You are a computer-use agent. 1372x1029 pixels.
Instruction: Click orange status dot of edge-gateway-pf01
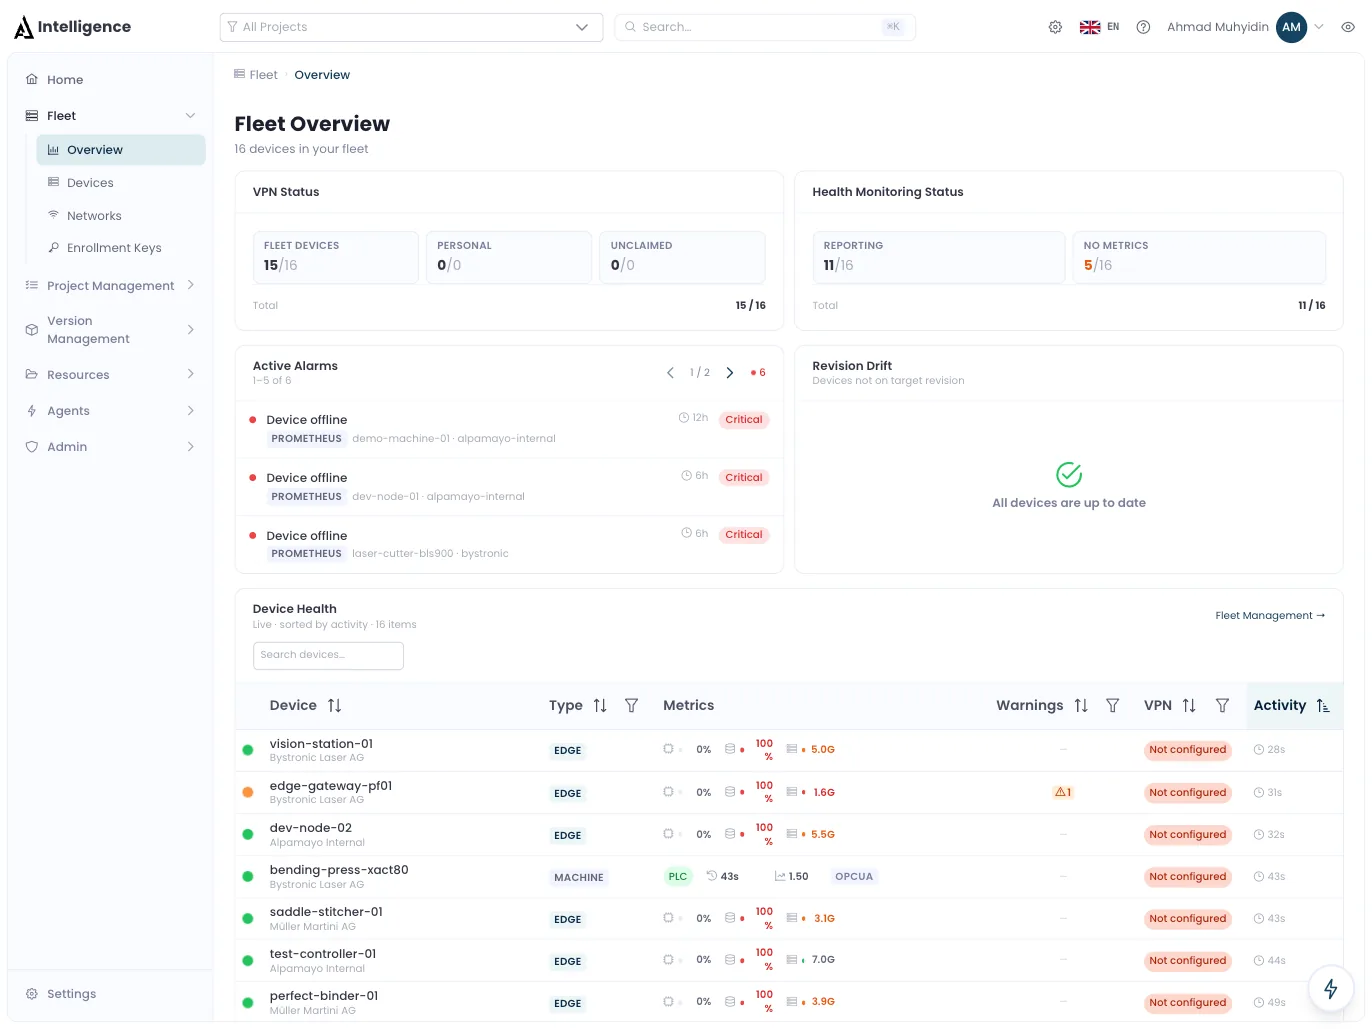(x=248, y=792)
